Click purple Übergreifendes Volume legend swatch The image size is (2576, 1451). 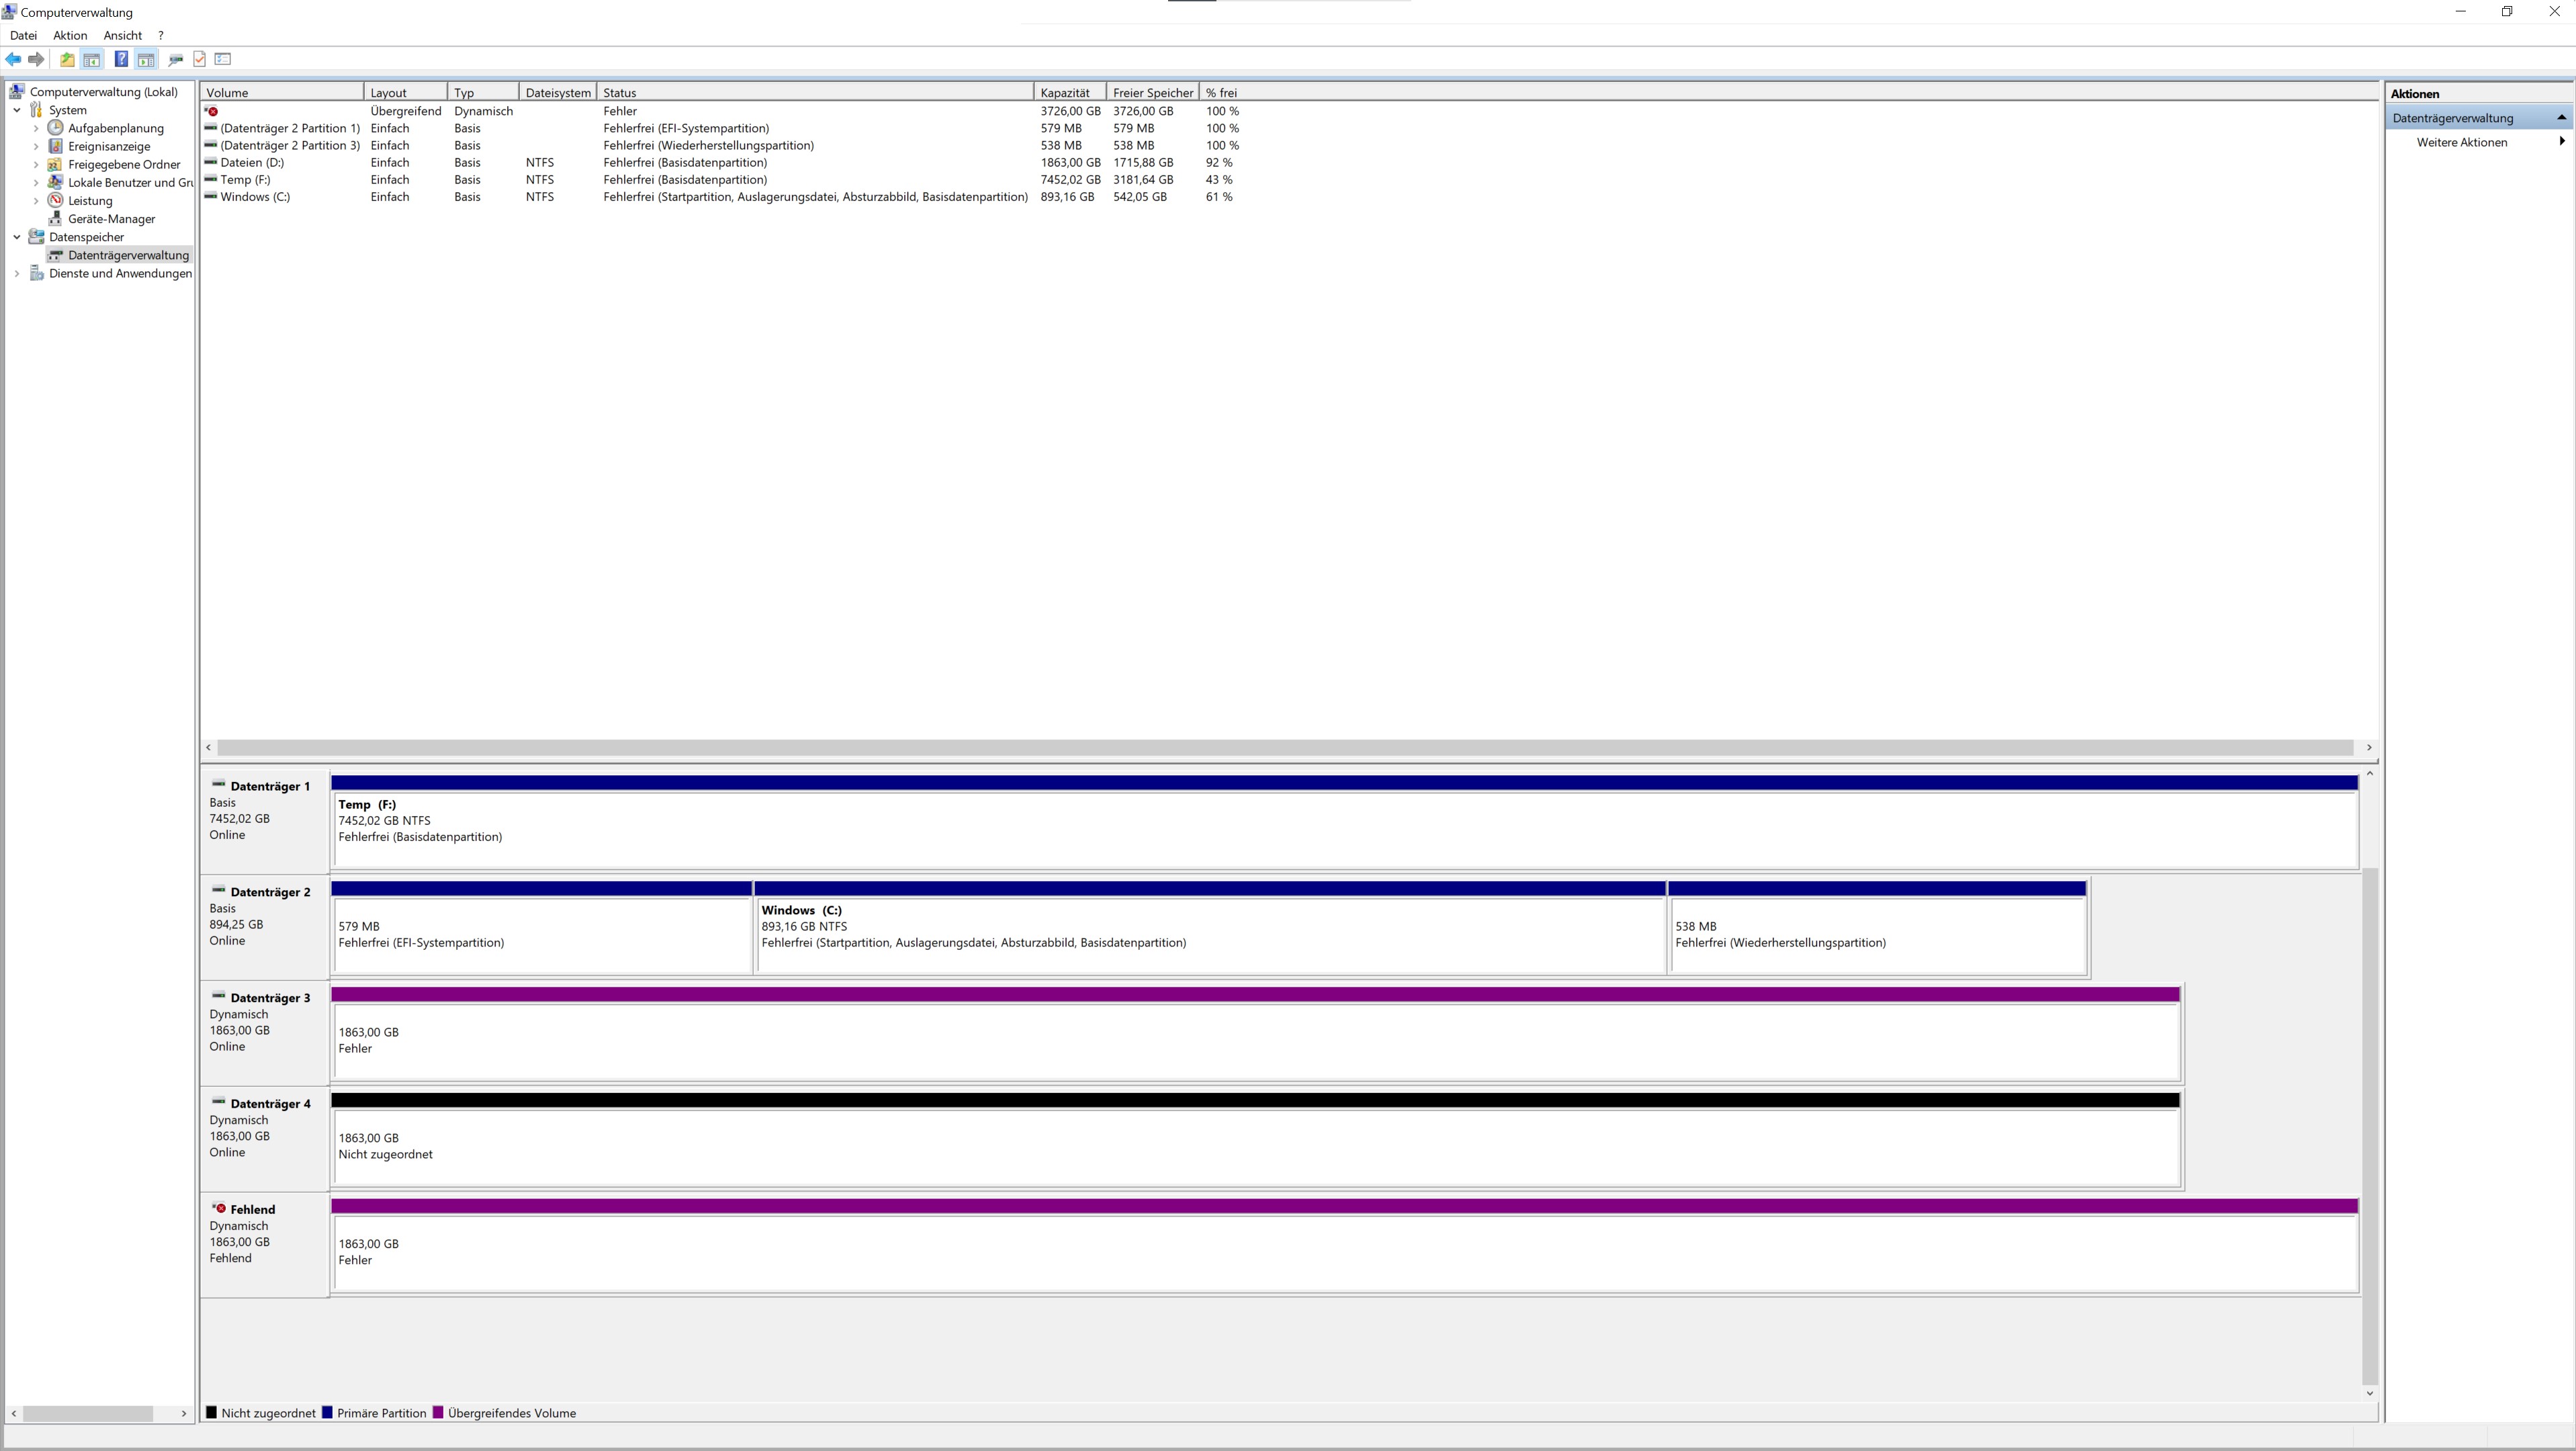(438, 1412)
